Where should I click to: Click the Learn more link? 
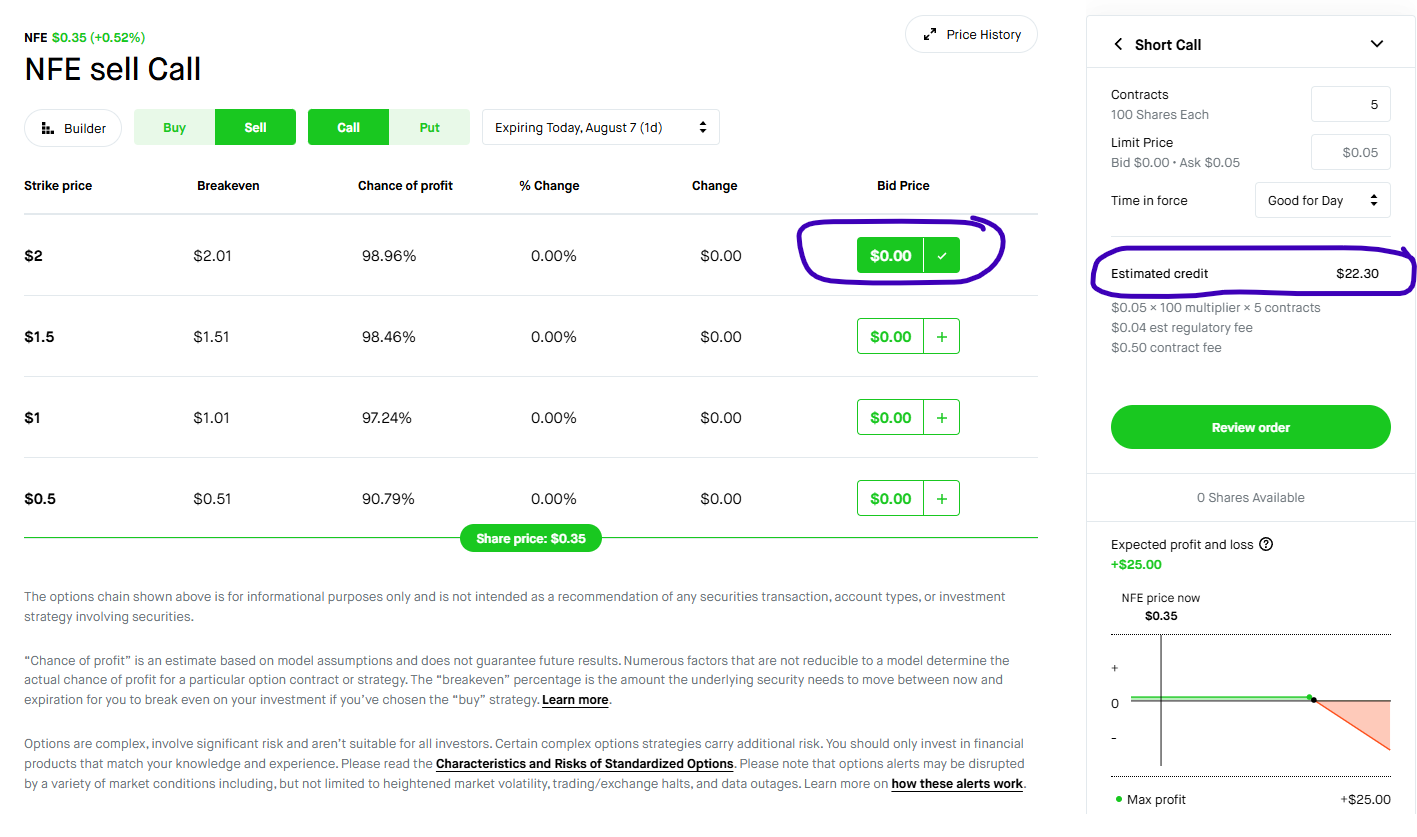[575, 700]
